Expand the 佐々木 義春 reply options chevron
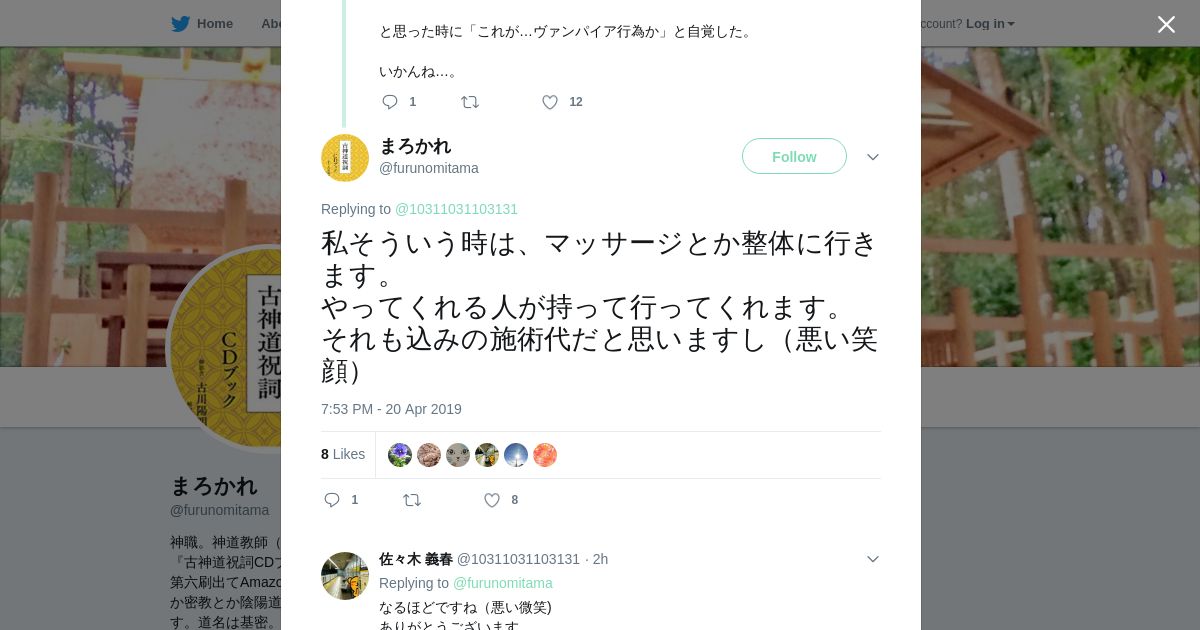 (873, 559)
